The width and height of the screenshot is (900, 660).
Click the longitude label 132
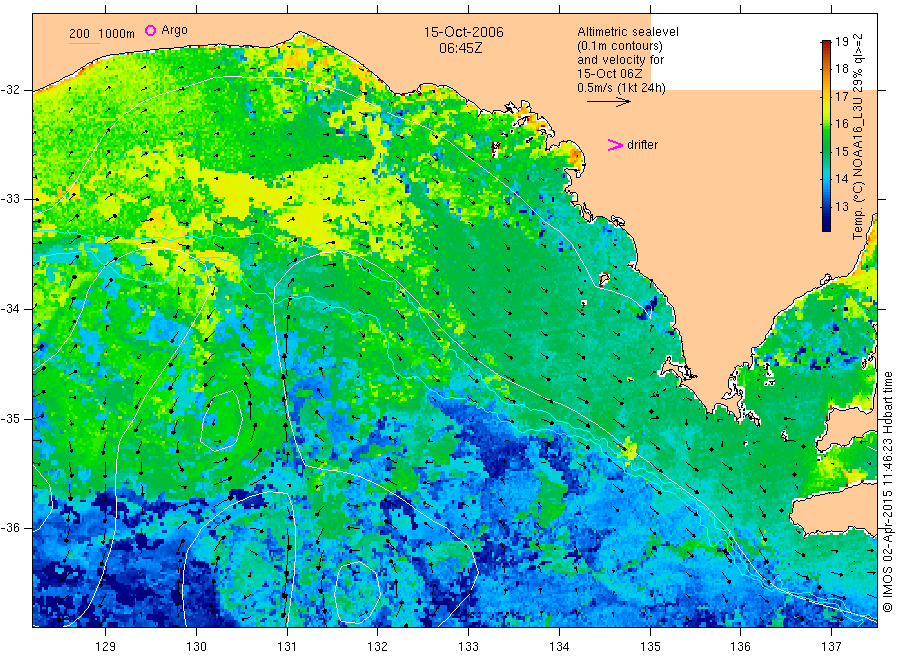click(378, 647)
